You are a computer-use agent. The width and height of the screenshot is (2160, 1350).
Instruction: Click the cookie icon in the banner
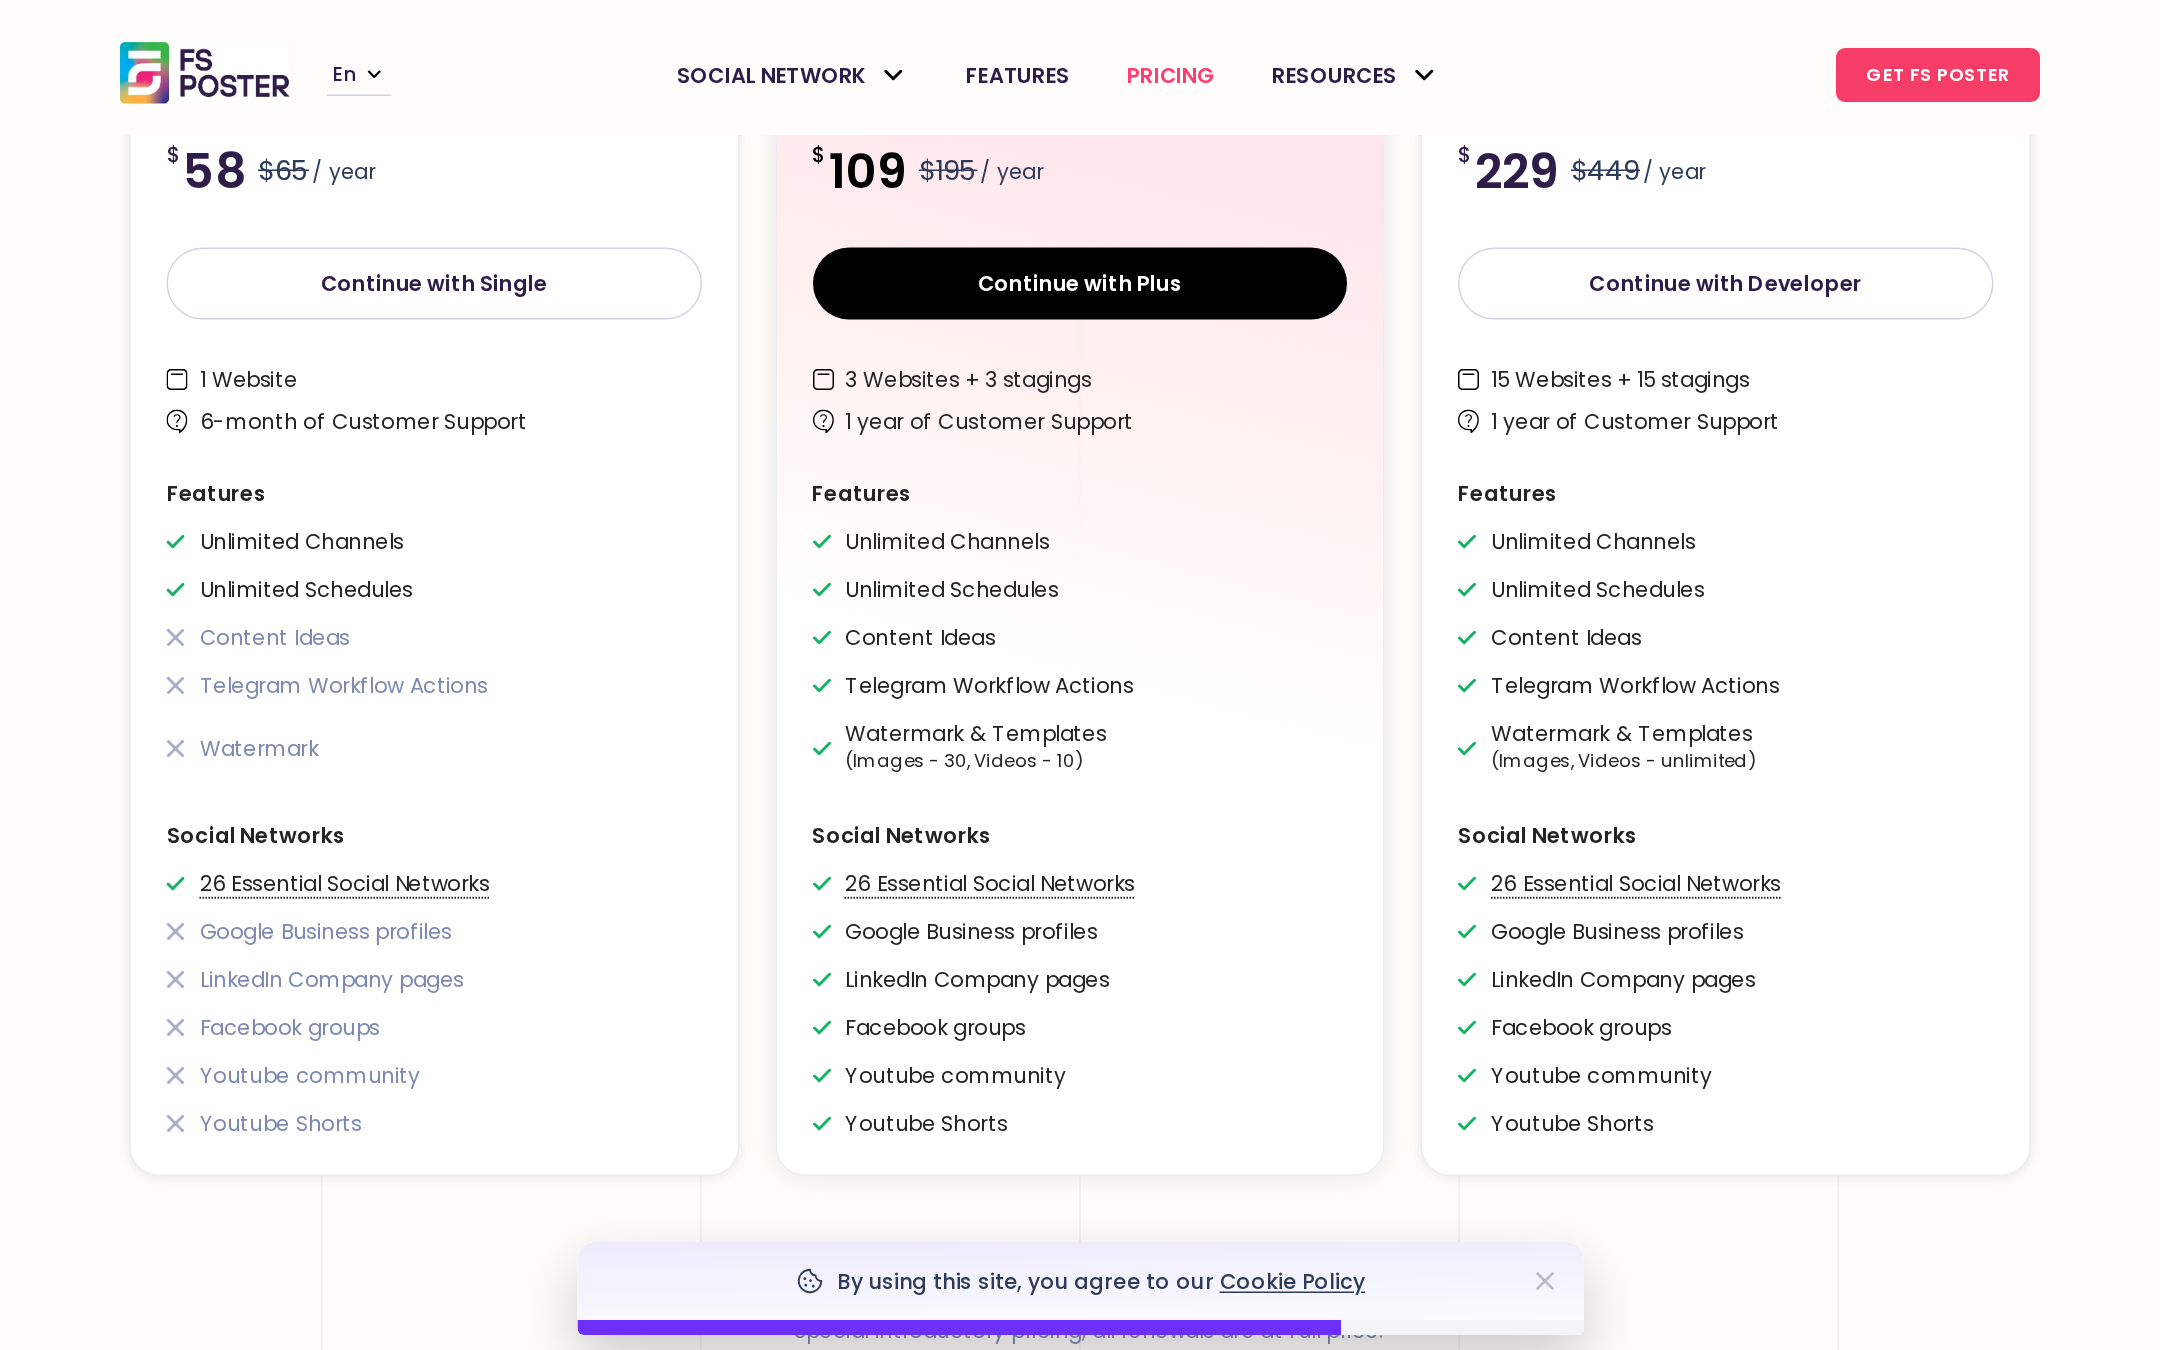[810, 1281]
